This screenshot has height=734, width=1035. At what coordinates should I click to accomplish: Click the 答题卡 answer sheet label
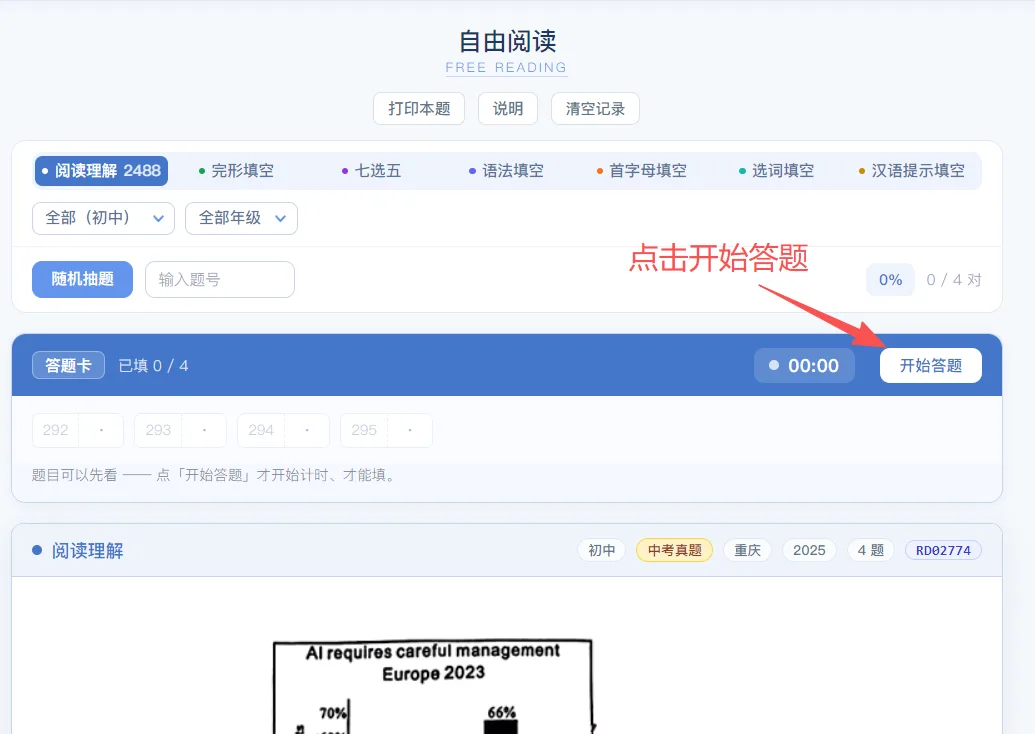click(69, 365)
